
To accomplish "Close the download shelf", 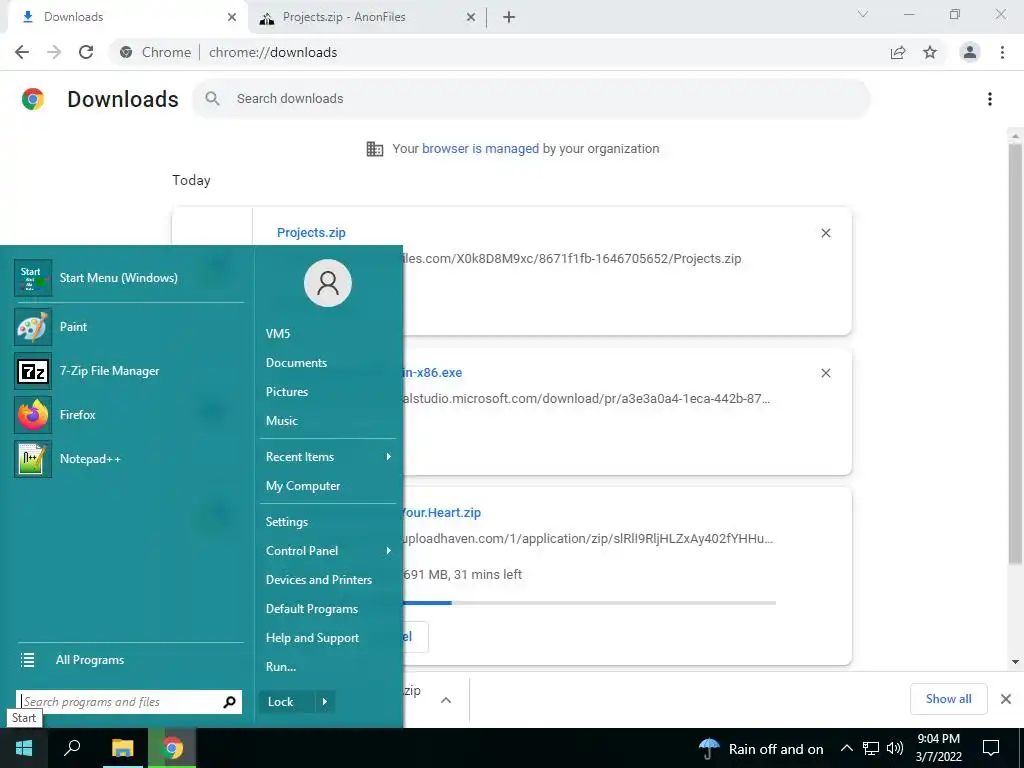I will 1006,699.
